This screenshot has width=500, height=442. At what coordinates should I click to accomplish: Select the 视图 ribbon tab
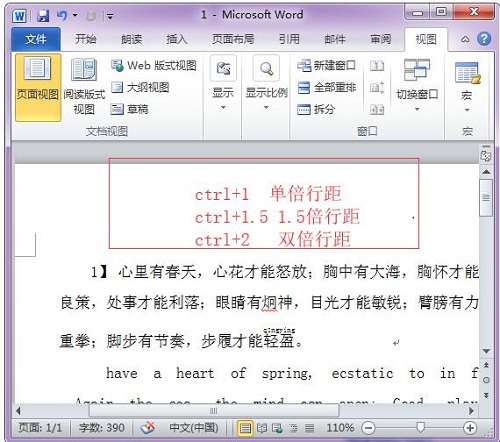pos(426,39)
